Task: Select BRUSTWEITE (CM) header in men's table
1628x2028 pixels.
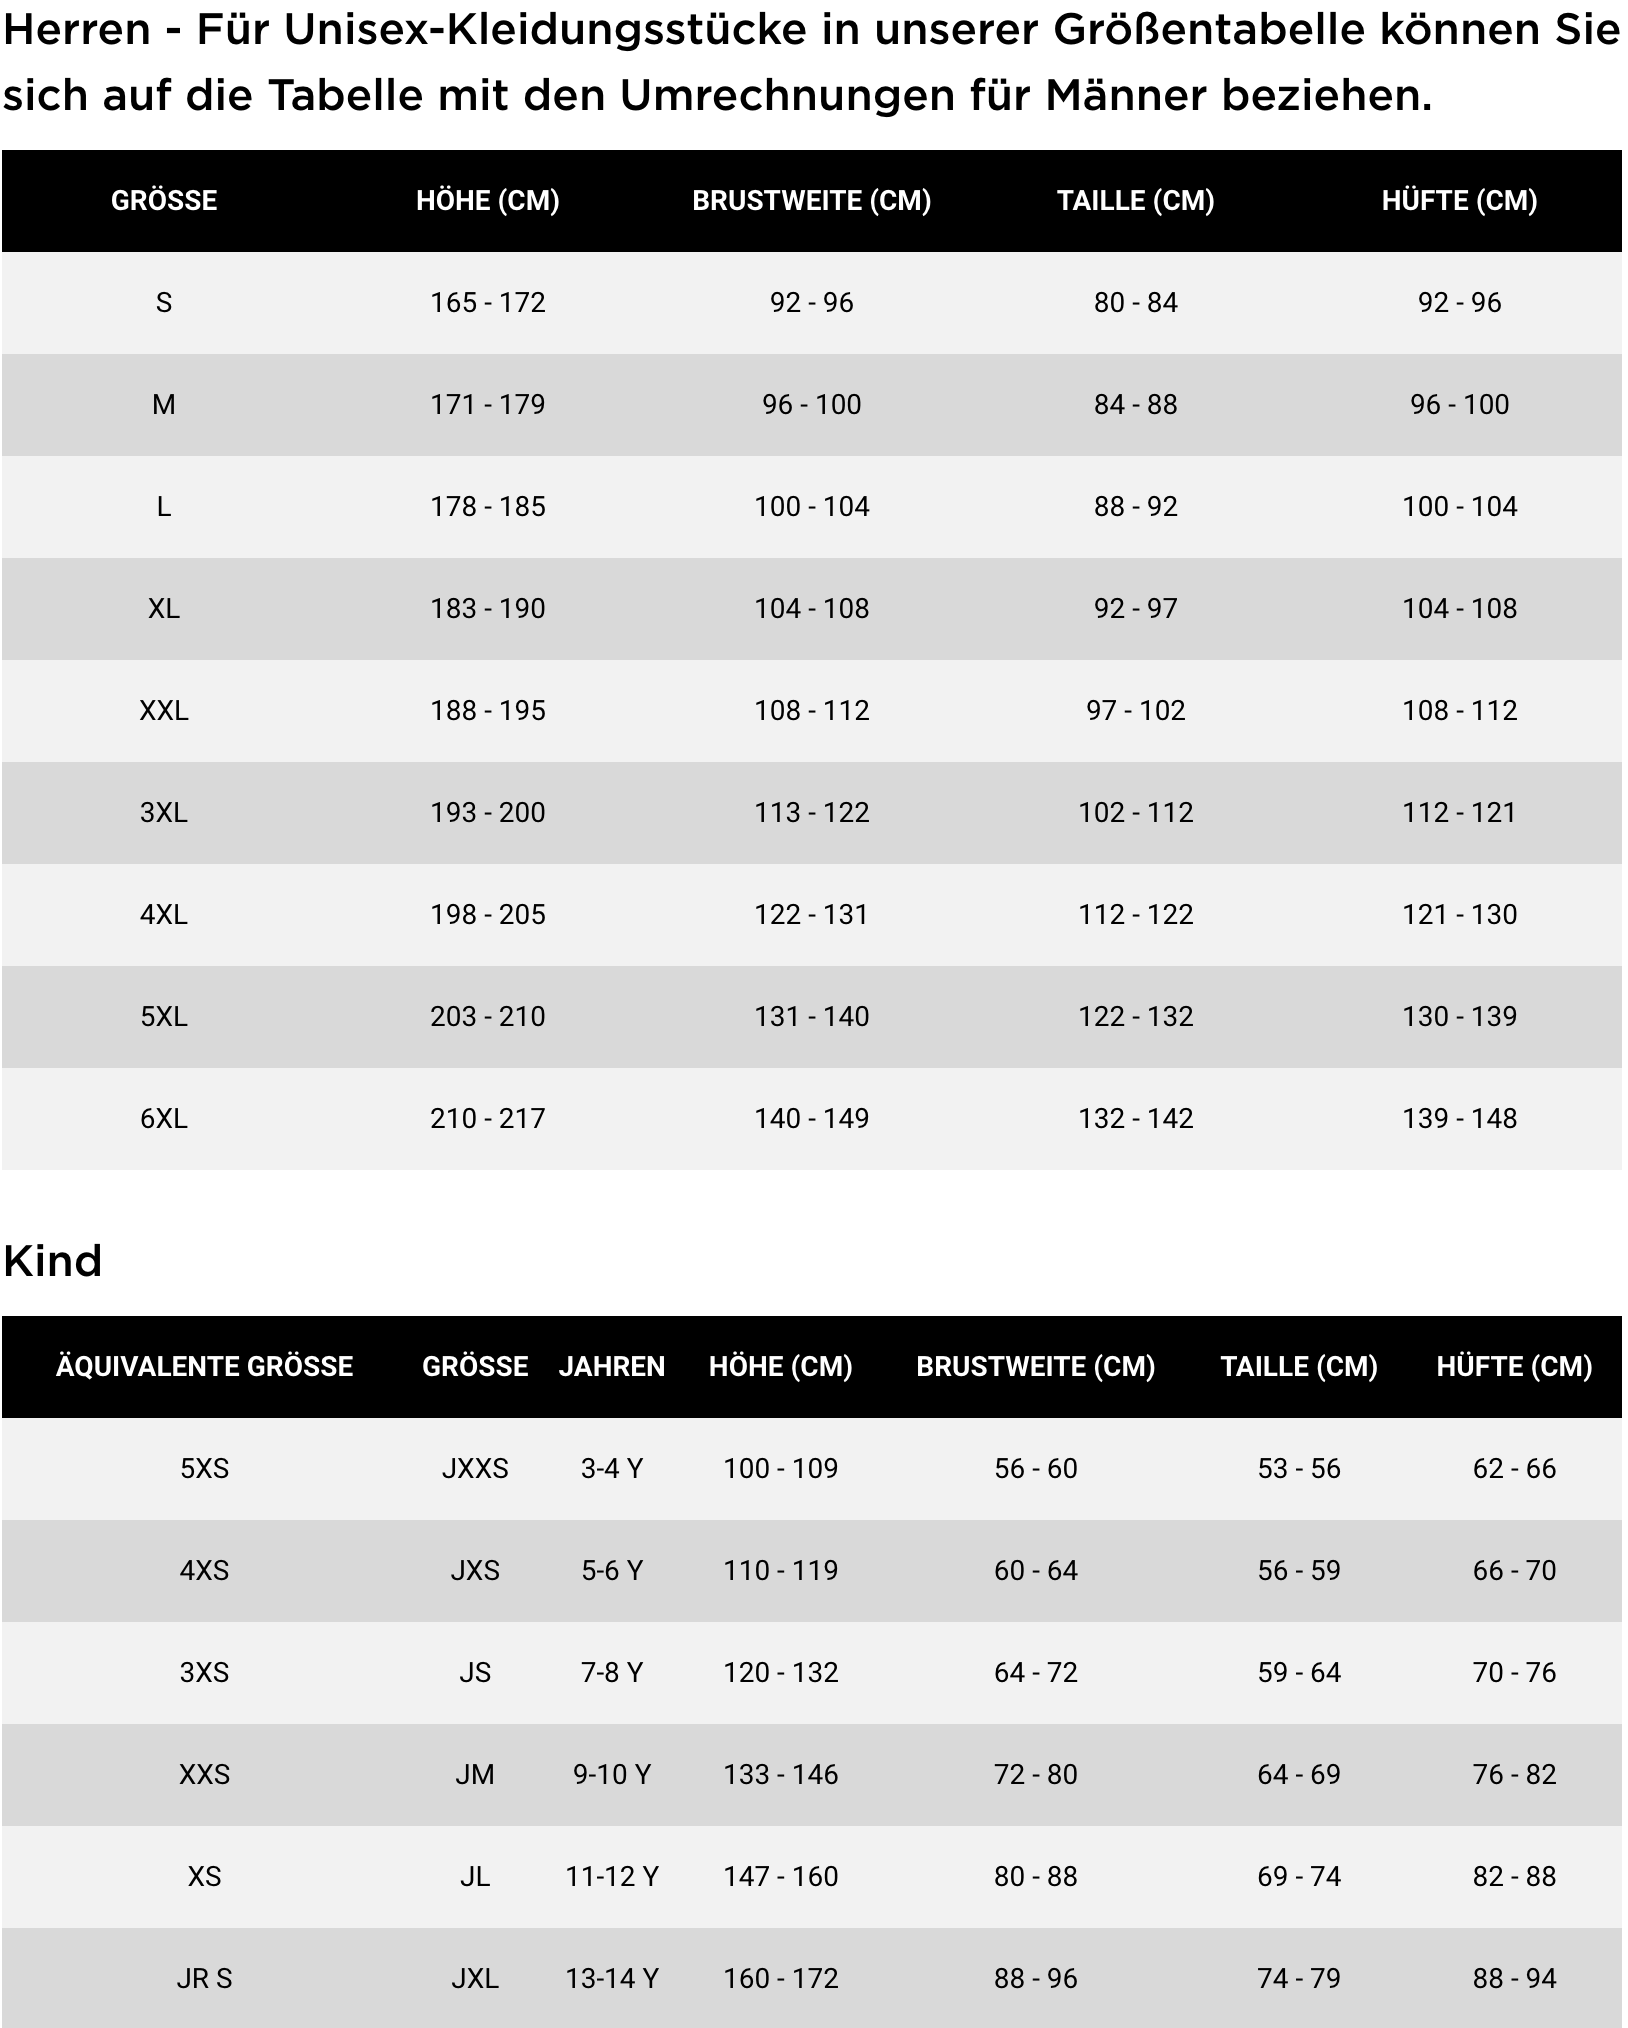Action: coord(811,201)
